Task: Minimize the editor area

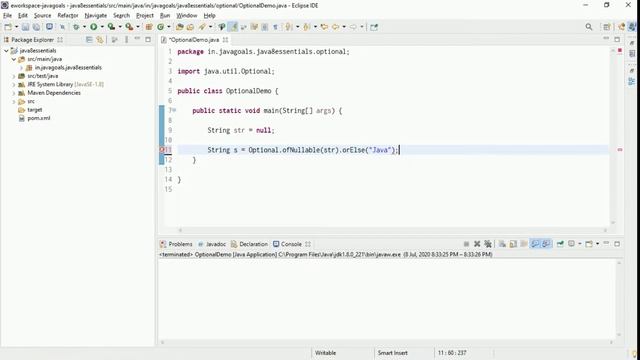Action: pyautogui.click(x=606, y=39)
